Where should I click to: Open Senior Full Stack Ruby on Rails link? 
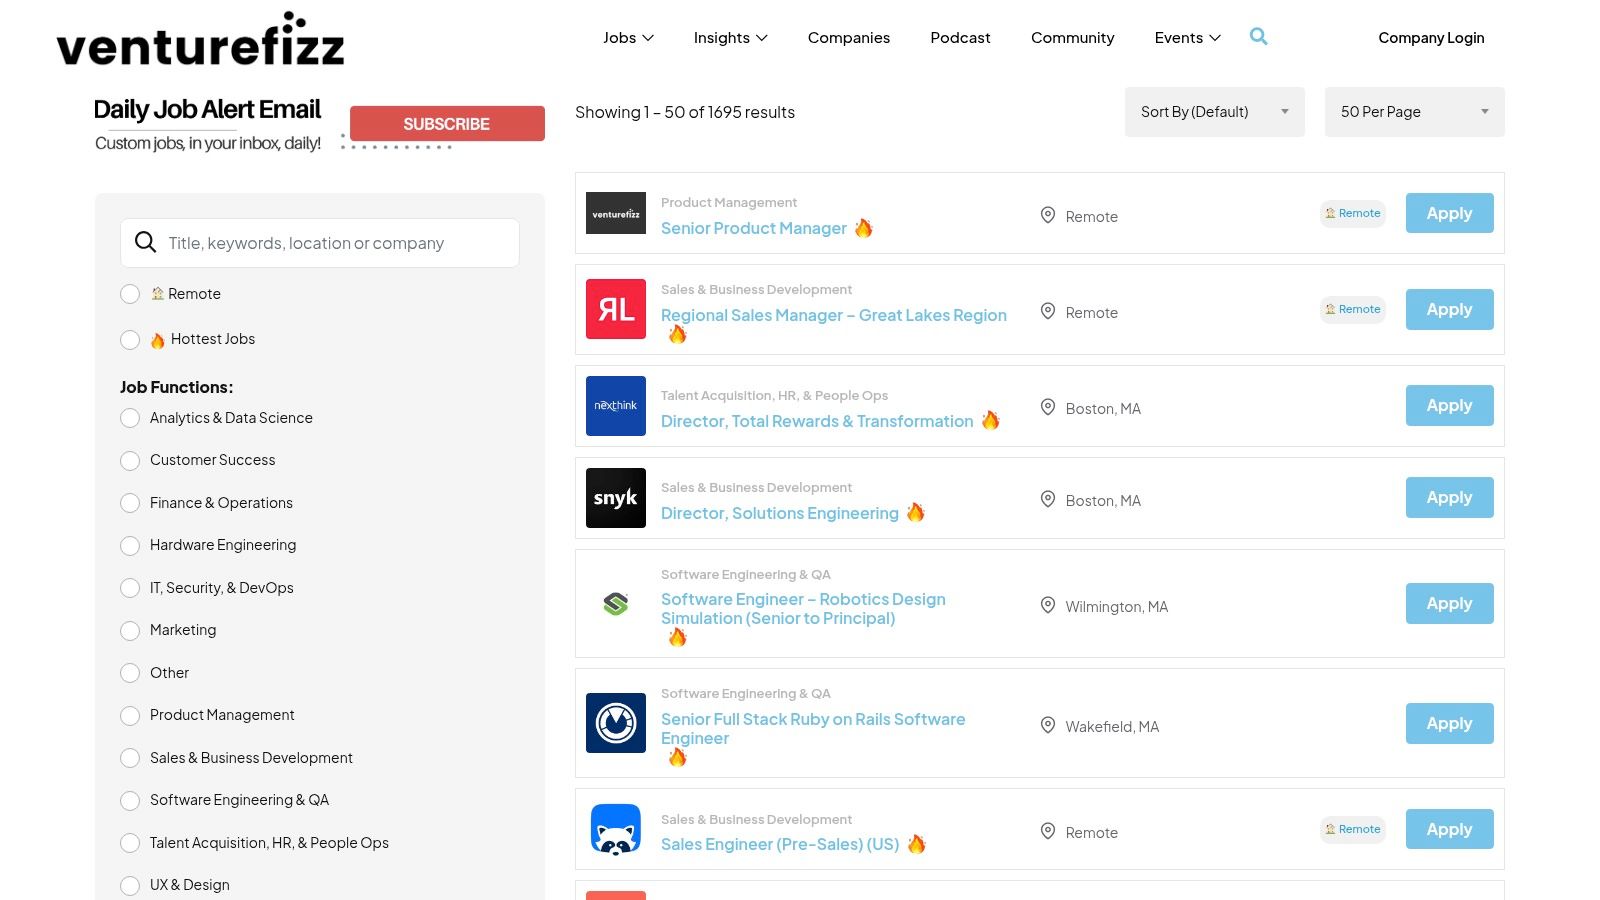pos(813,729)
